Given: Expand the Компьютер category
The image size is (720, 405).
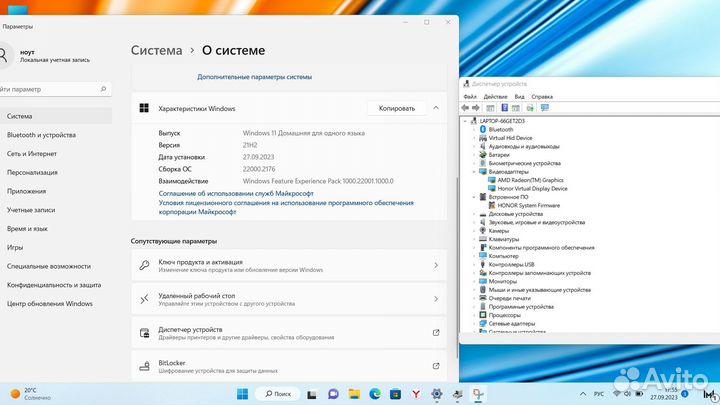Looking at the screenshot, I should [x=474, y=256].
